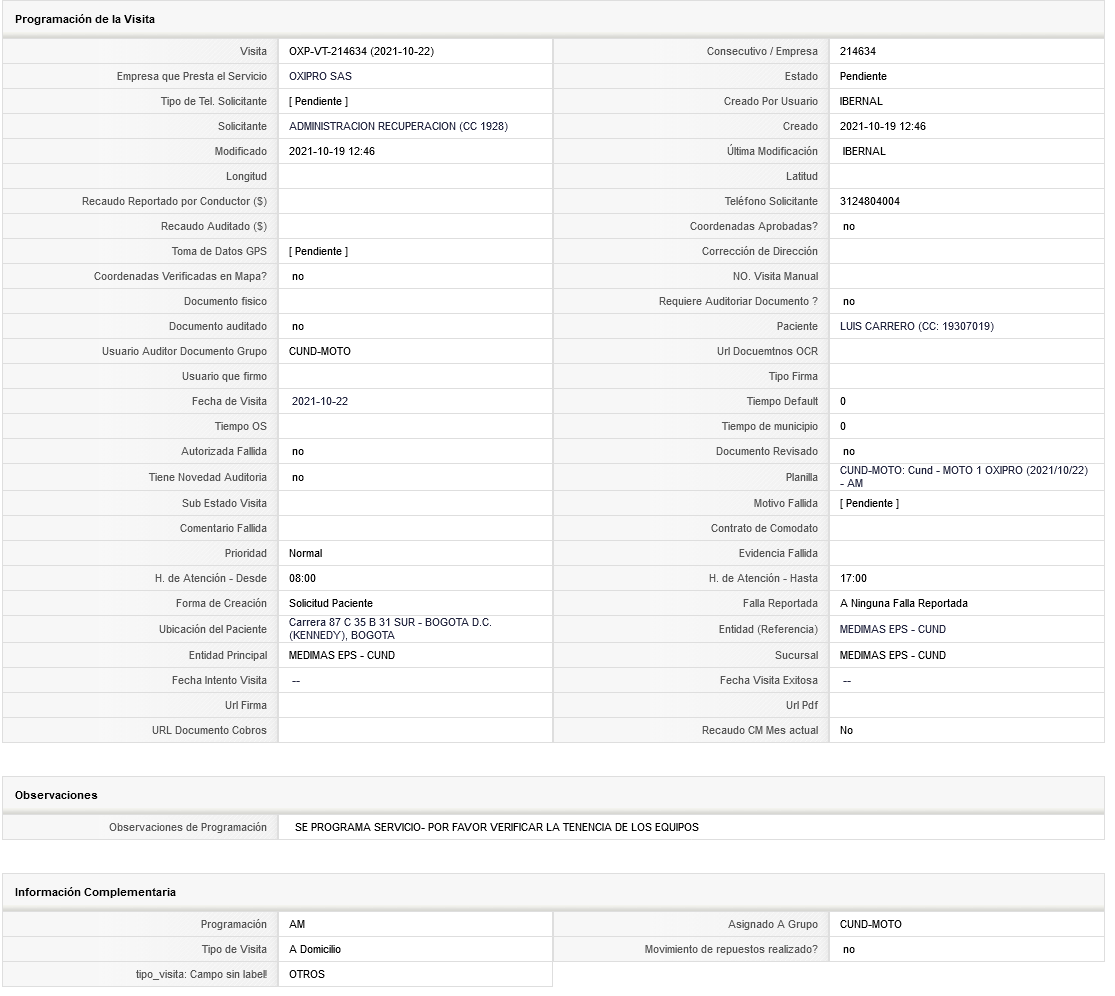
Task: Select the Modificado date 2021-10-19 12:46
Action: pos(331,151)
